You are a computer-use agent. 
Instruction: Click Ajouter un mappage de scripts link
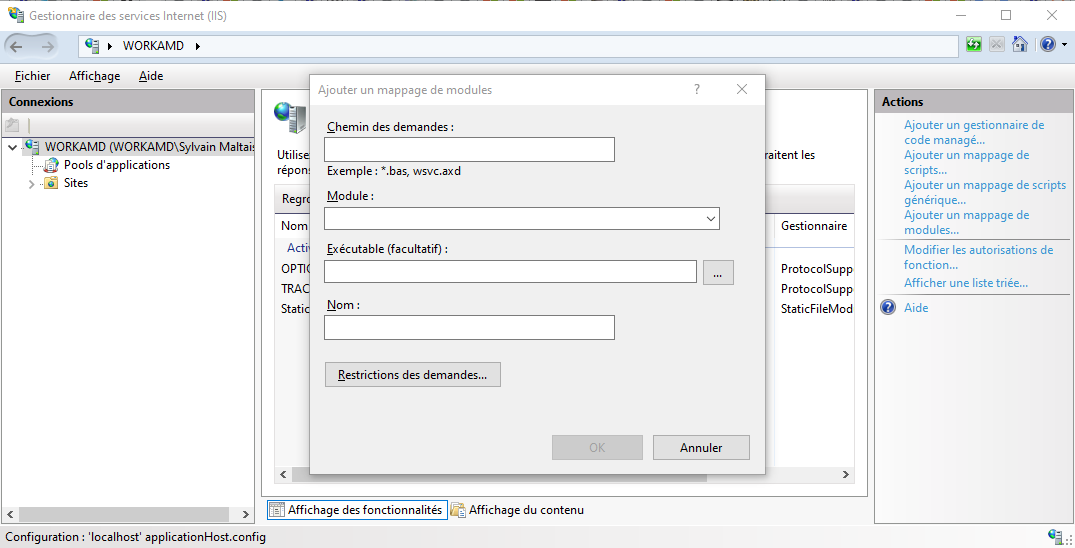(966, 163)
